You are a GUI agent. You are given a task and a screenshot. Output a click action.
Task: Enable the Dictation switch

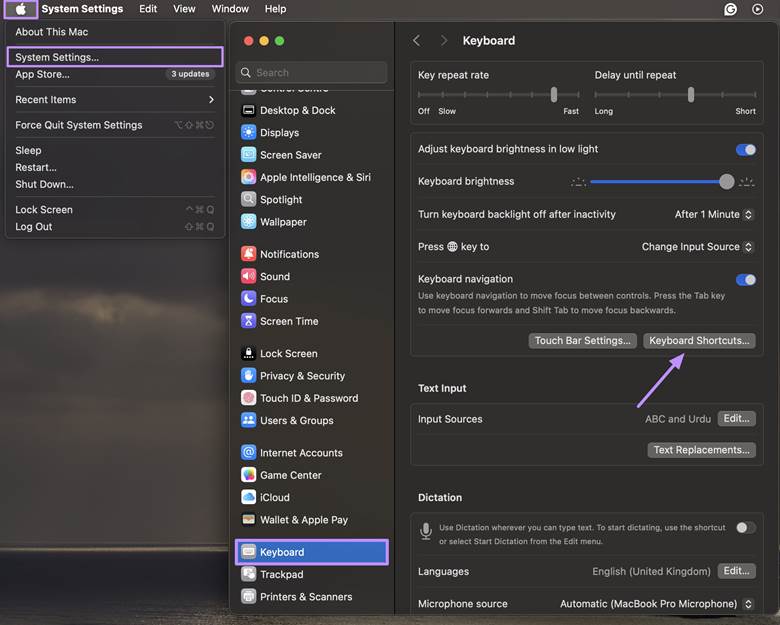click(x=746, y=527)
